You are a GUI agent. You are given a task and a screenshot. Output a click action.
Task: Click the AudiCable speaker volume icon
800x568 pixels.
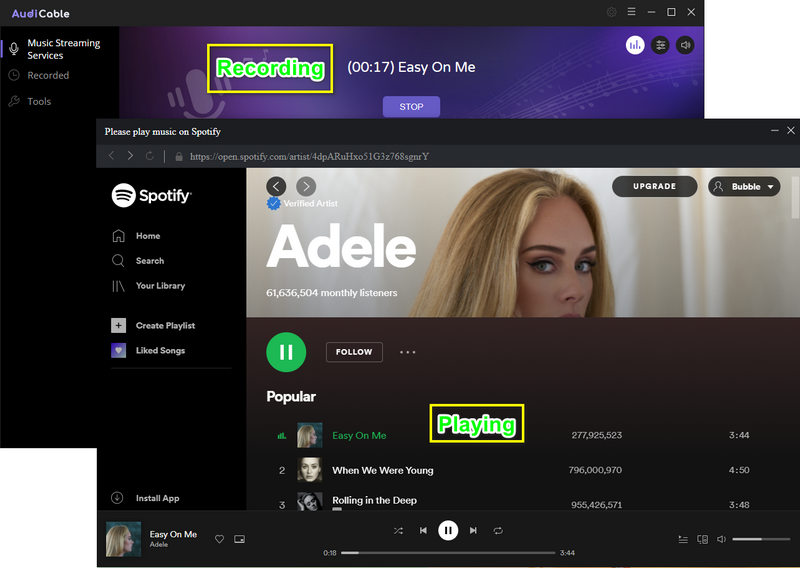coord(685,45)
